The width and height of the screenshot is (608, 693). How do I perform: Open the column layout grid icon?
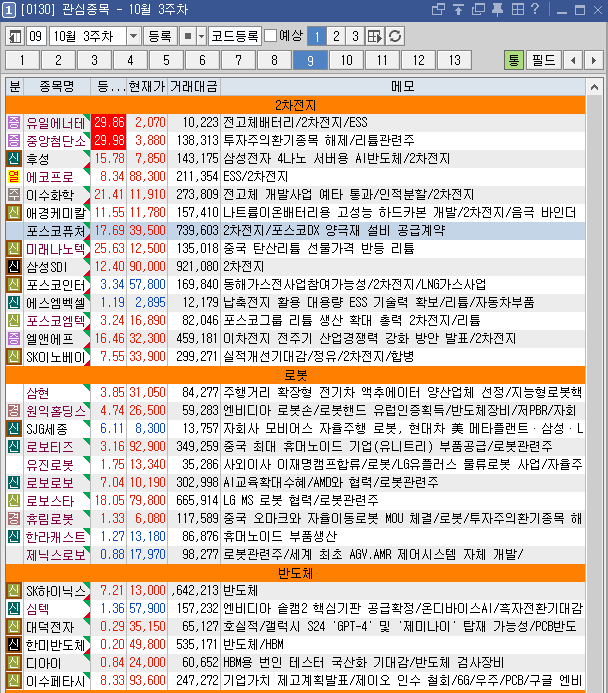(374, 36)
